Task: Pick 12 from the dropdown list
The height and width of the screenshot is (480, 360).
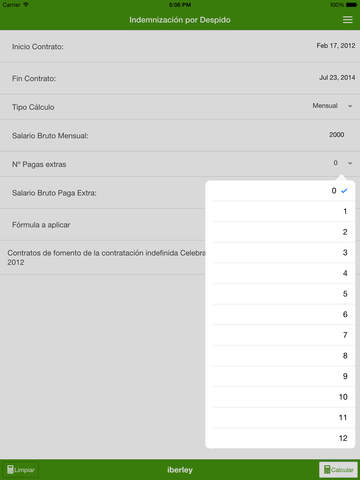Action: [x=280, y=438]
